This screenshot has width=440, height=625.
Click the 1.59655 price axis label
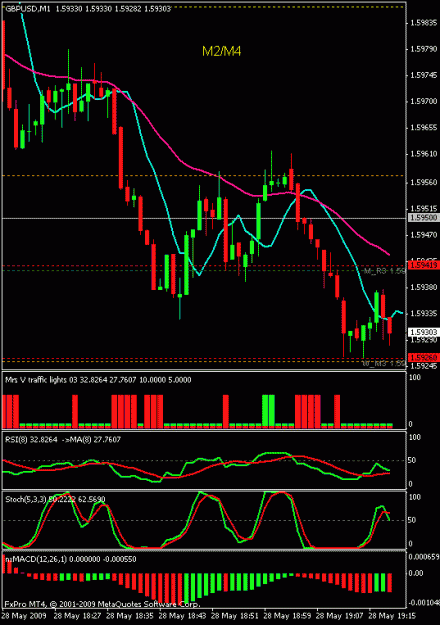tap(424, 128)
